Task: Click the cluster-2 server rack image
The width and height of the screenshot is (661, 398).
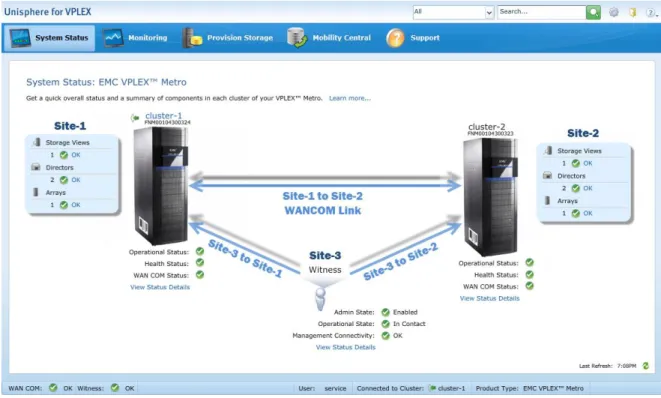Action: (x=490, y=197)
